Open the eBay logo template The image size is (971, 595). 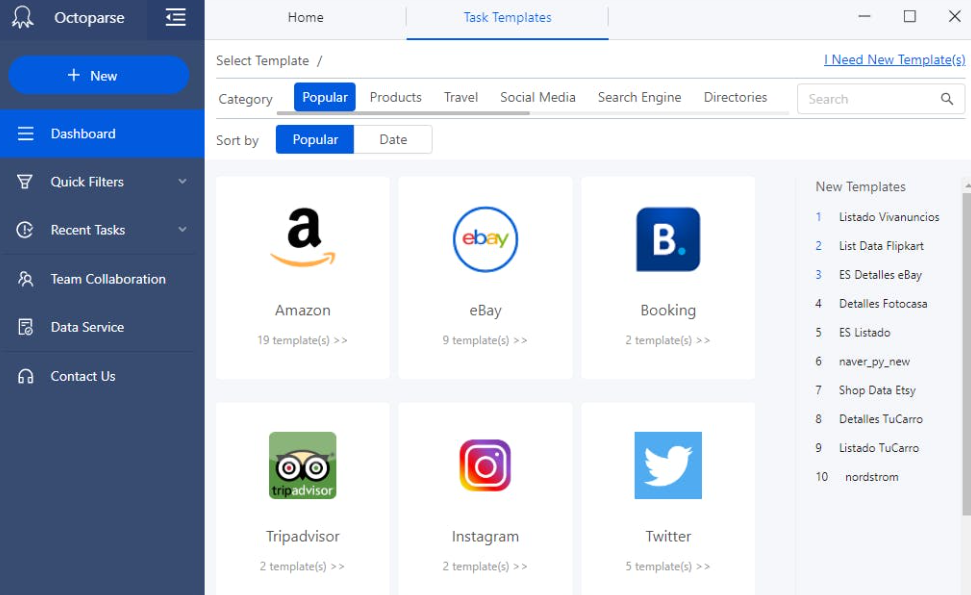[486, 239]
